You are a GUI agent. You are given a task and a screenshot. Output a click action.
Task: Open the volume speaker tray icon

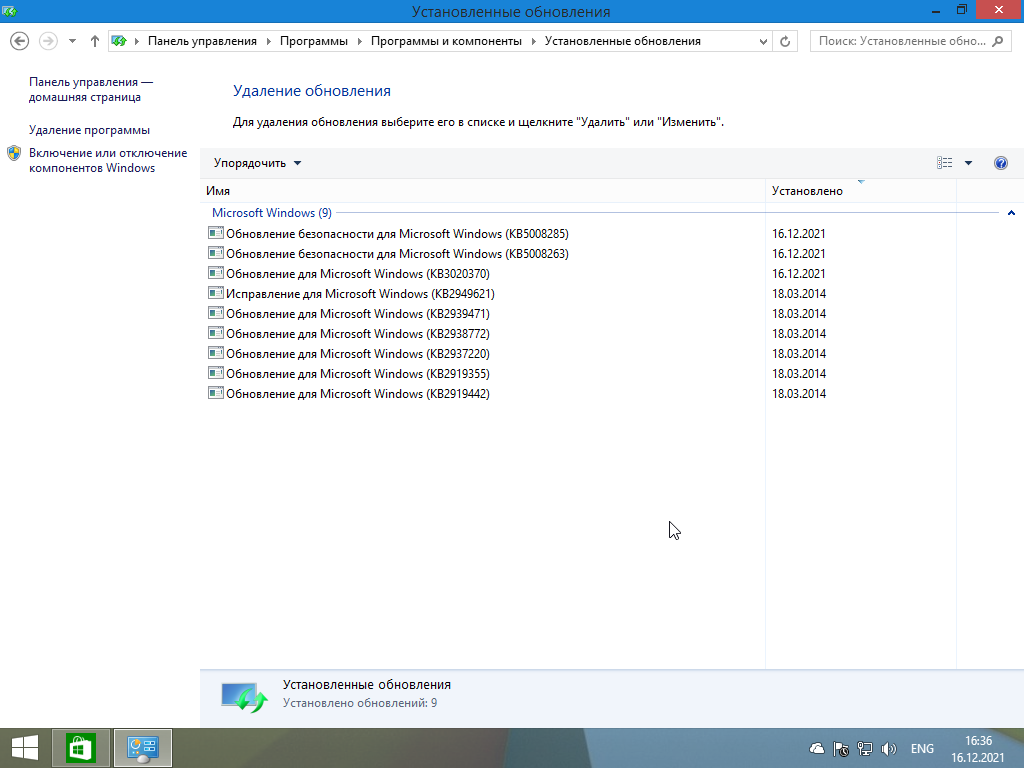[888, 748]
